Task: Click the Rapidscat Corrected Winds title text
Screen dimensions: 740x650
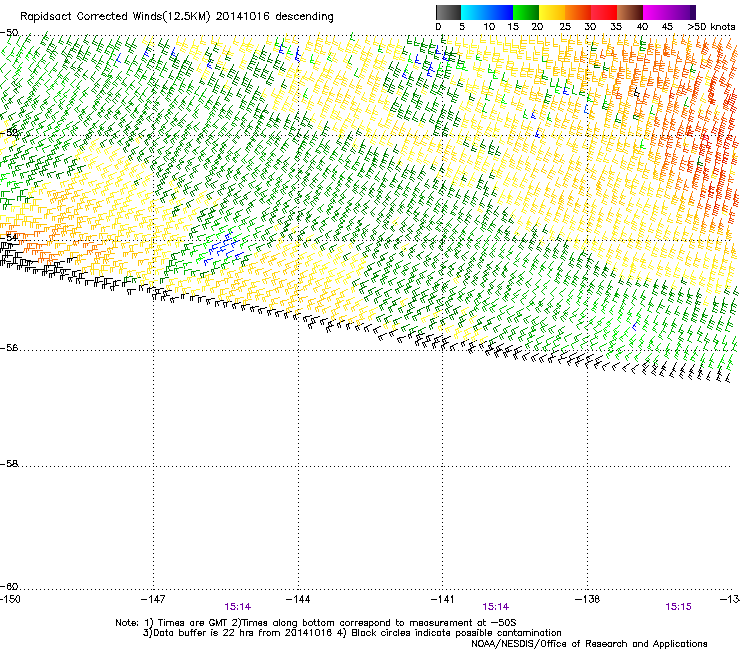Action: pos(177,16)
